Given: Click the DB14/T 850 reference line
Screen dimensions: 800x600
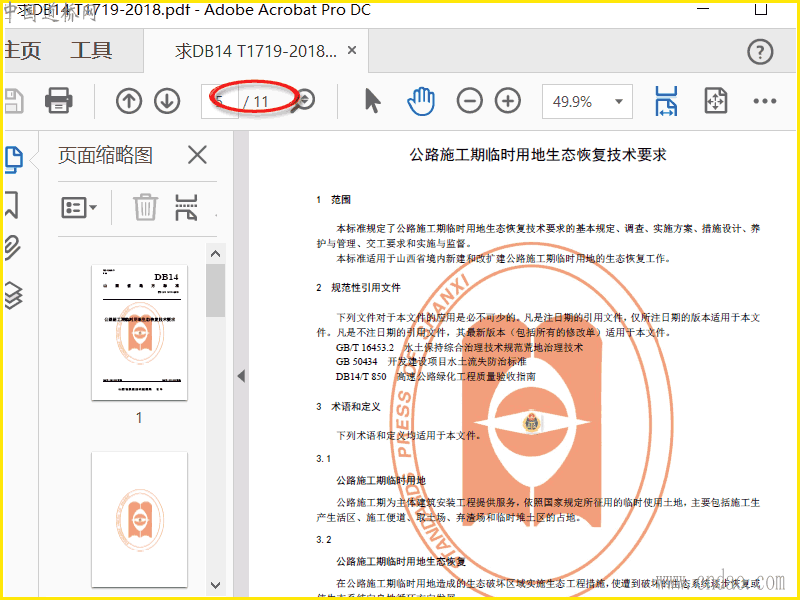Looking at the screenshot, I should coord(436,377).
